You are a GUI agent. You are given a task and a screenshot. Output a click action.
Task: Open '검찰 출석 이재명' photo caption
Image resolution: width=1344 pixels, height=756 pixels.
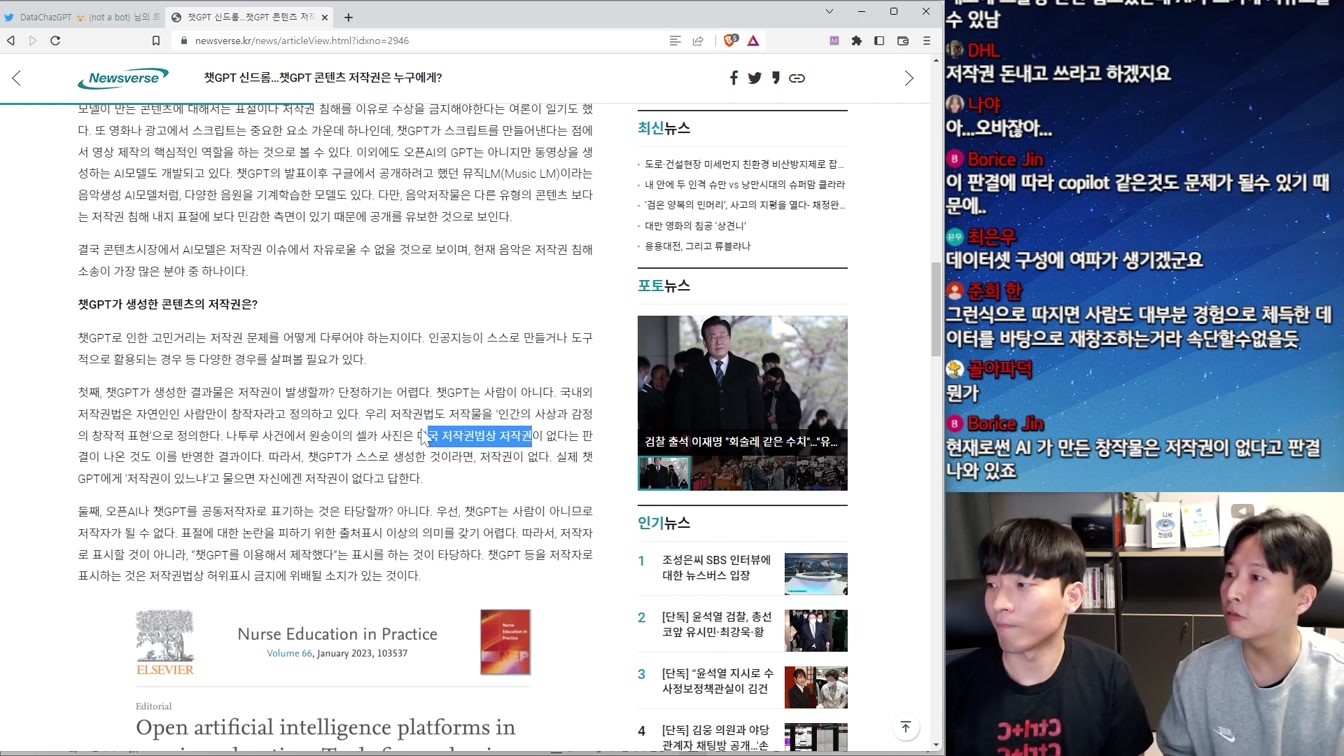741,441
